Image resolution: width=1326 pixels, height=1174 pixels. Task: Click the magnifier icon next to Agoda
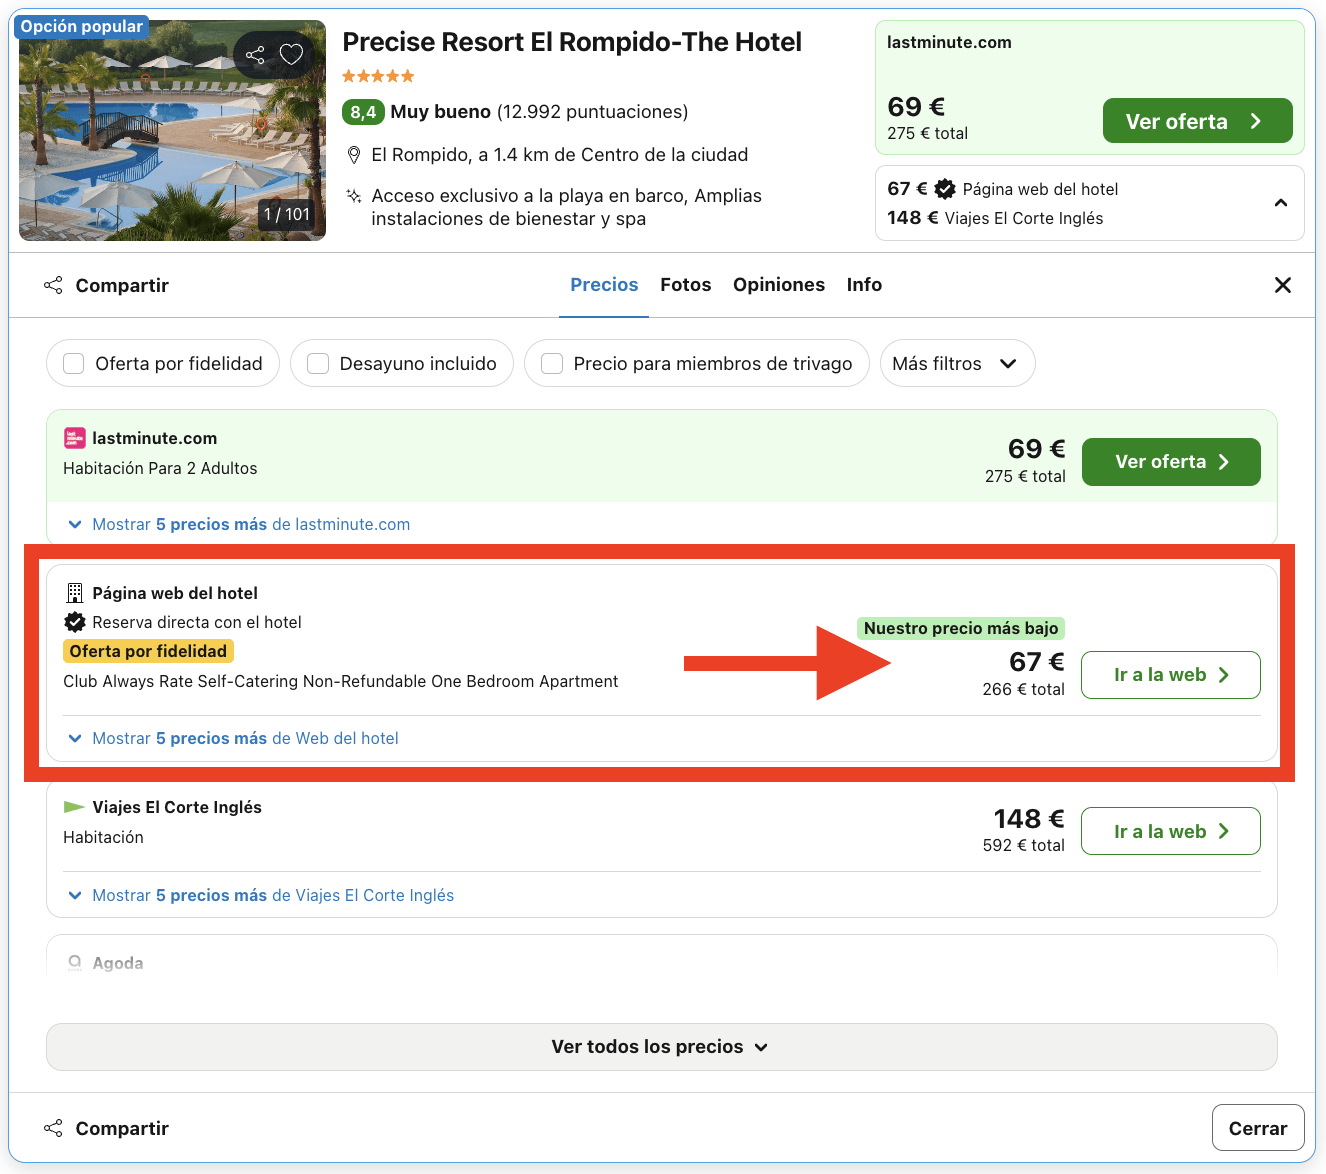[x=74, y=962]
